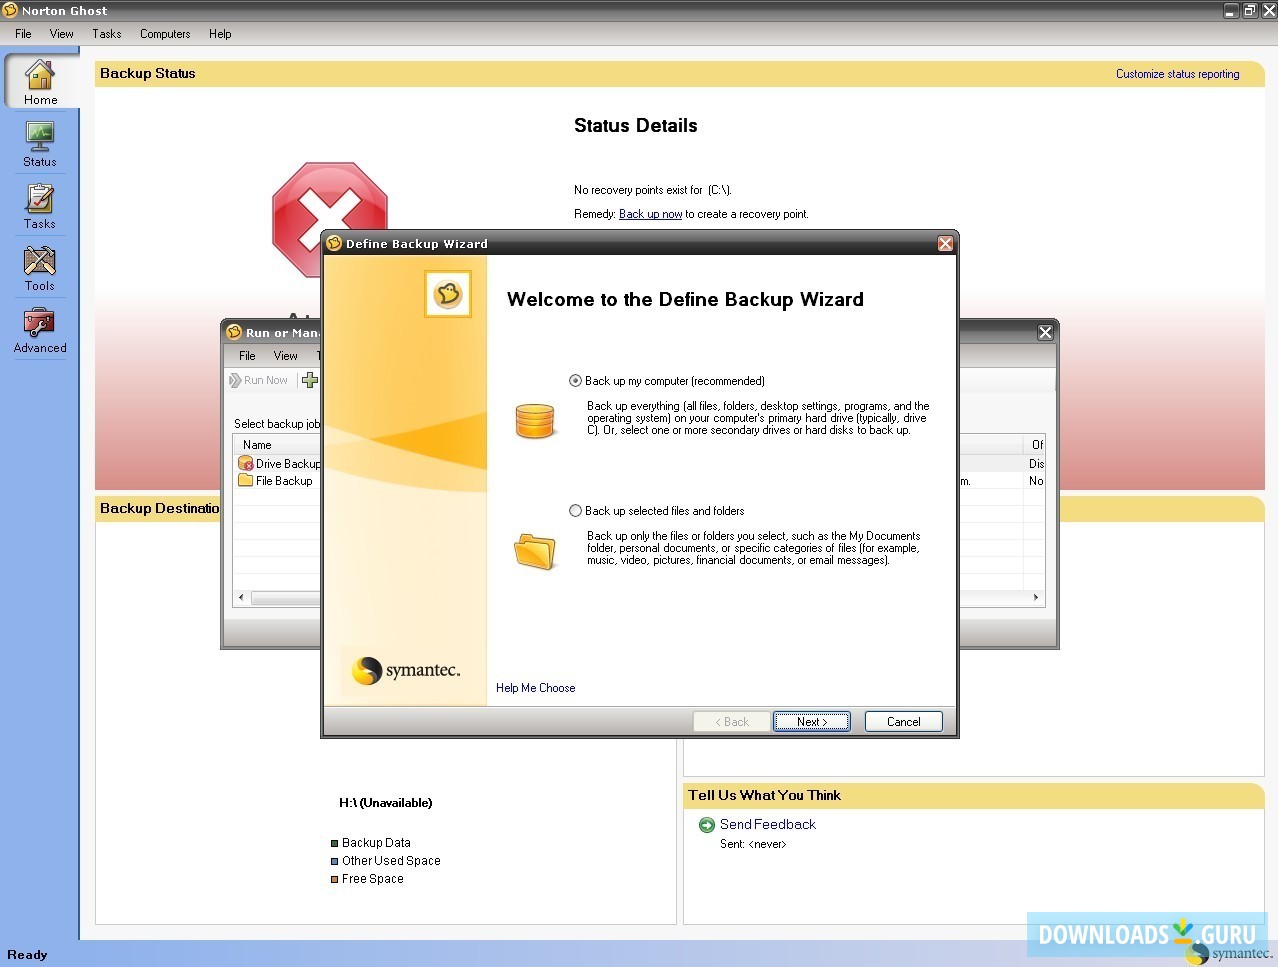Click the Backup Status header
The height and width of the screenshot is (967, 1278).
(x=148, y=74)
